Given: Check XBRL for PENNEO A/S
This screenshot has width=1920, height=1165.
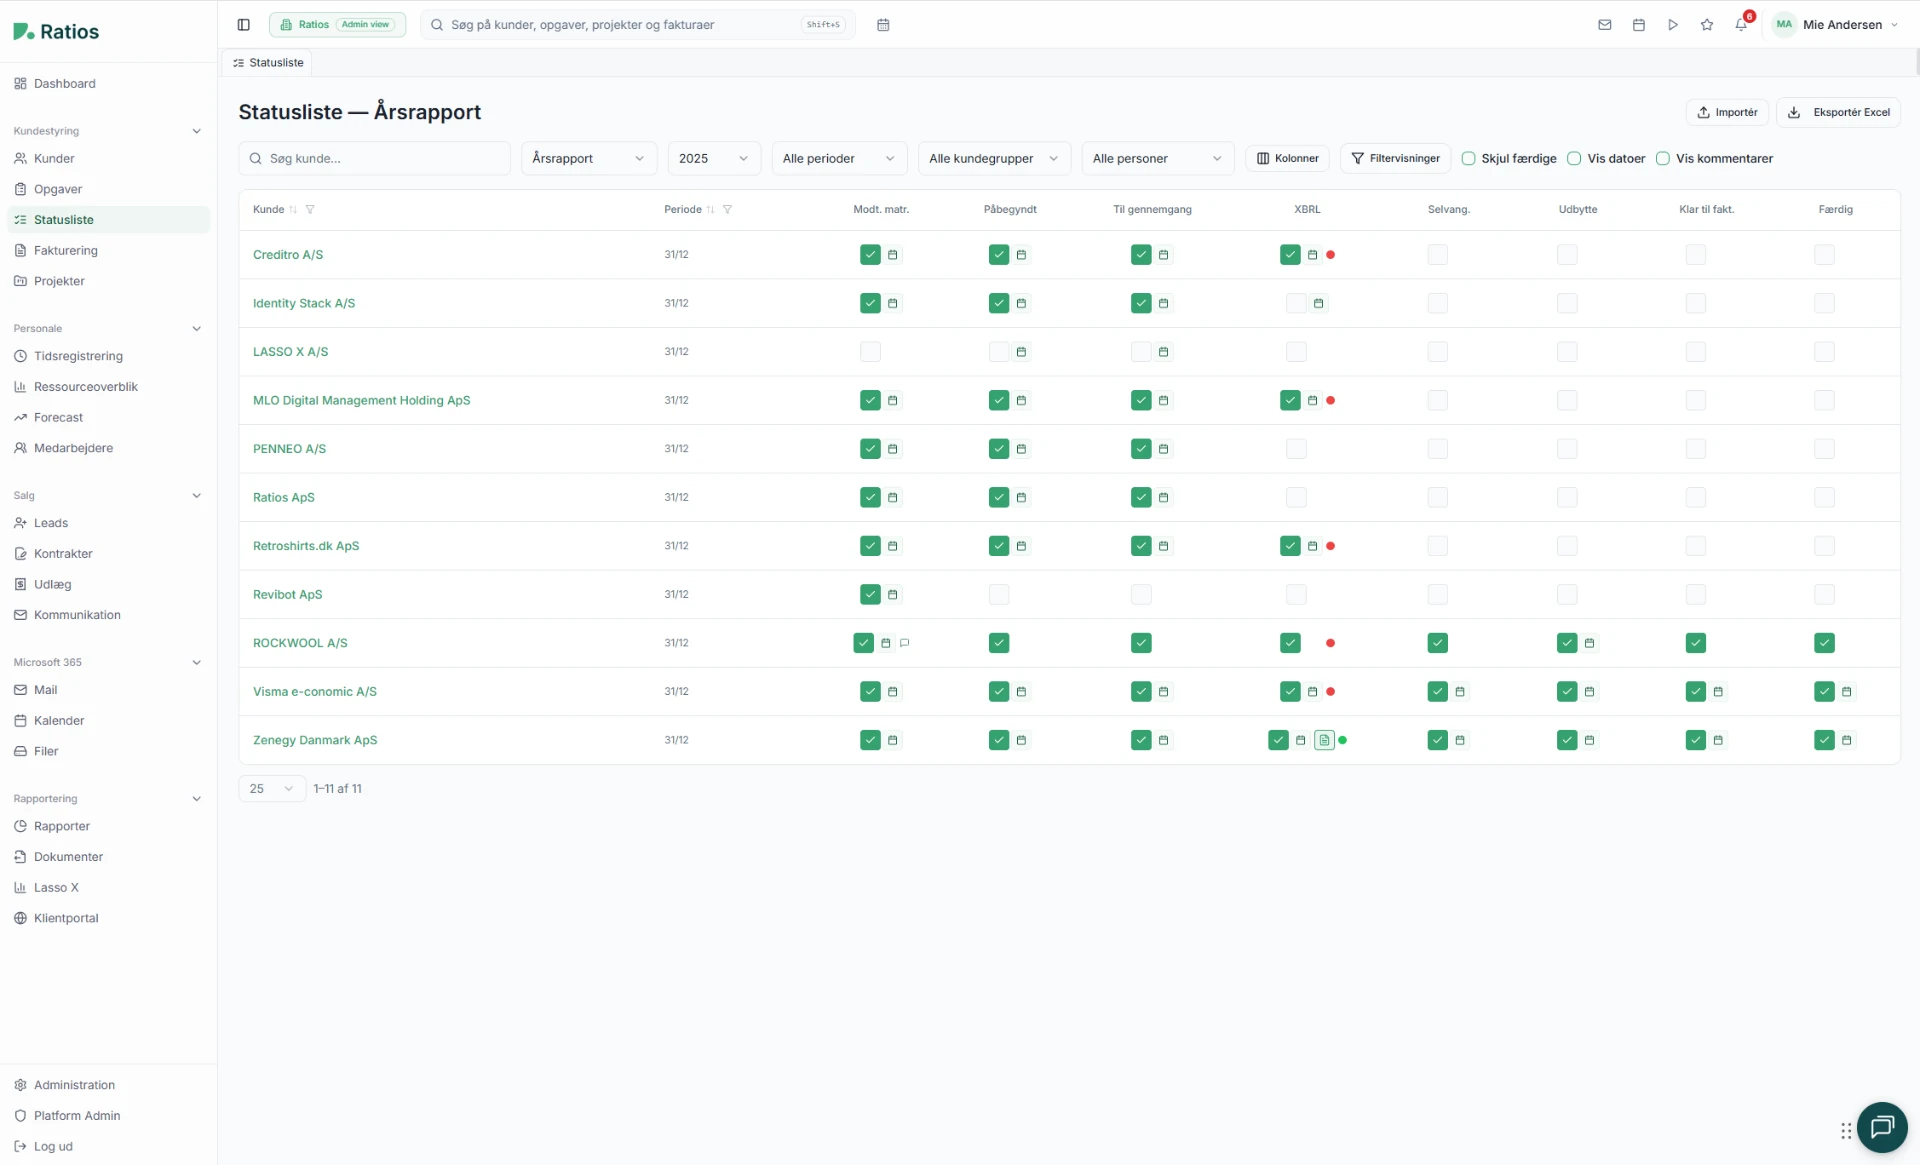Looking at the screenshot, I should [1296, 449].
